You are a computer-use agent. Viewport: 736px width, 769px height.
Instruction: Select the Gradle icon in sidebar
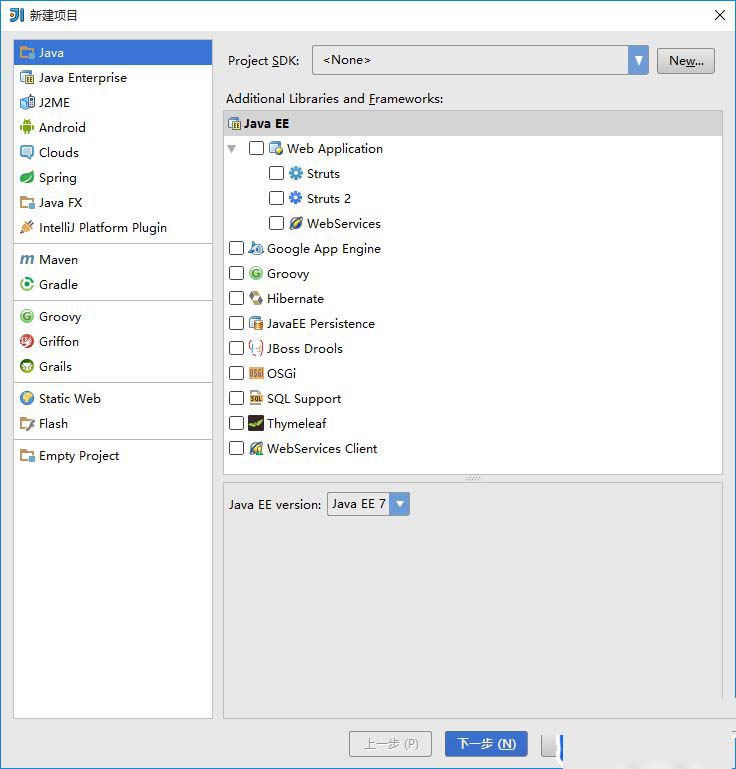coord(27,284)
